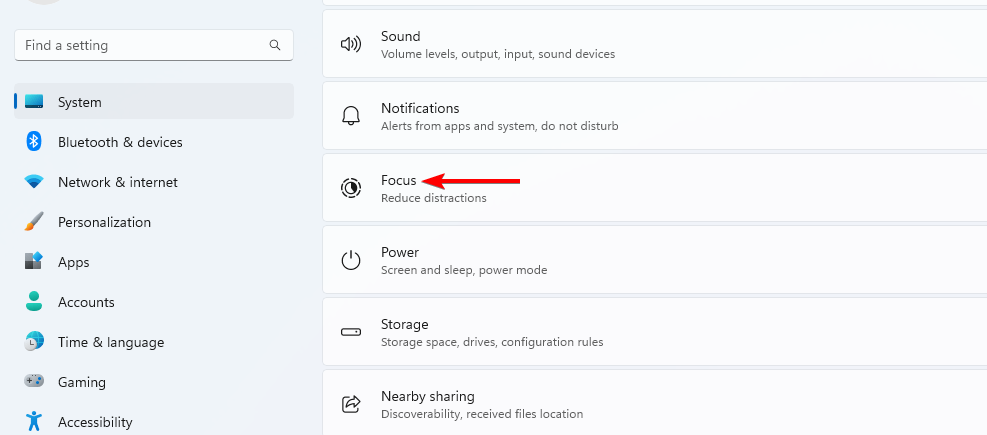The image size is (987, 435).
Task: Click the Storage drive icon
Action: 351,332
